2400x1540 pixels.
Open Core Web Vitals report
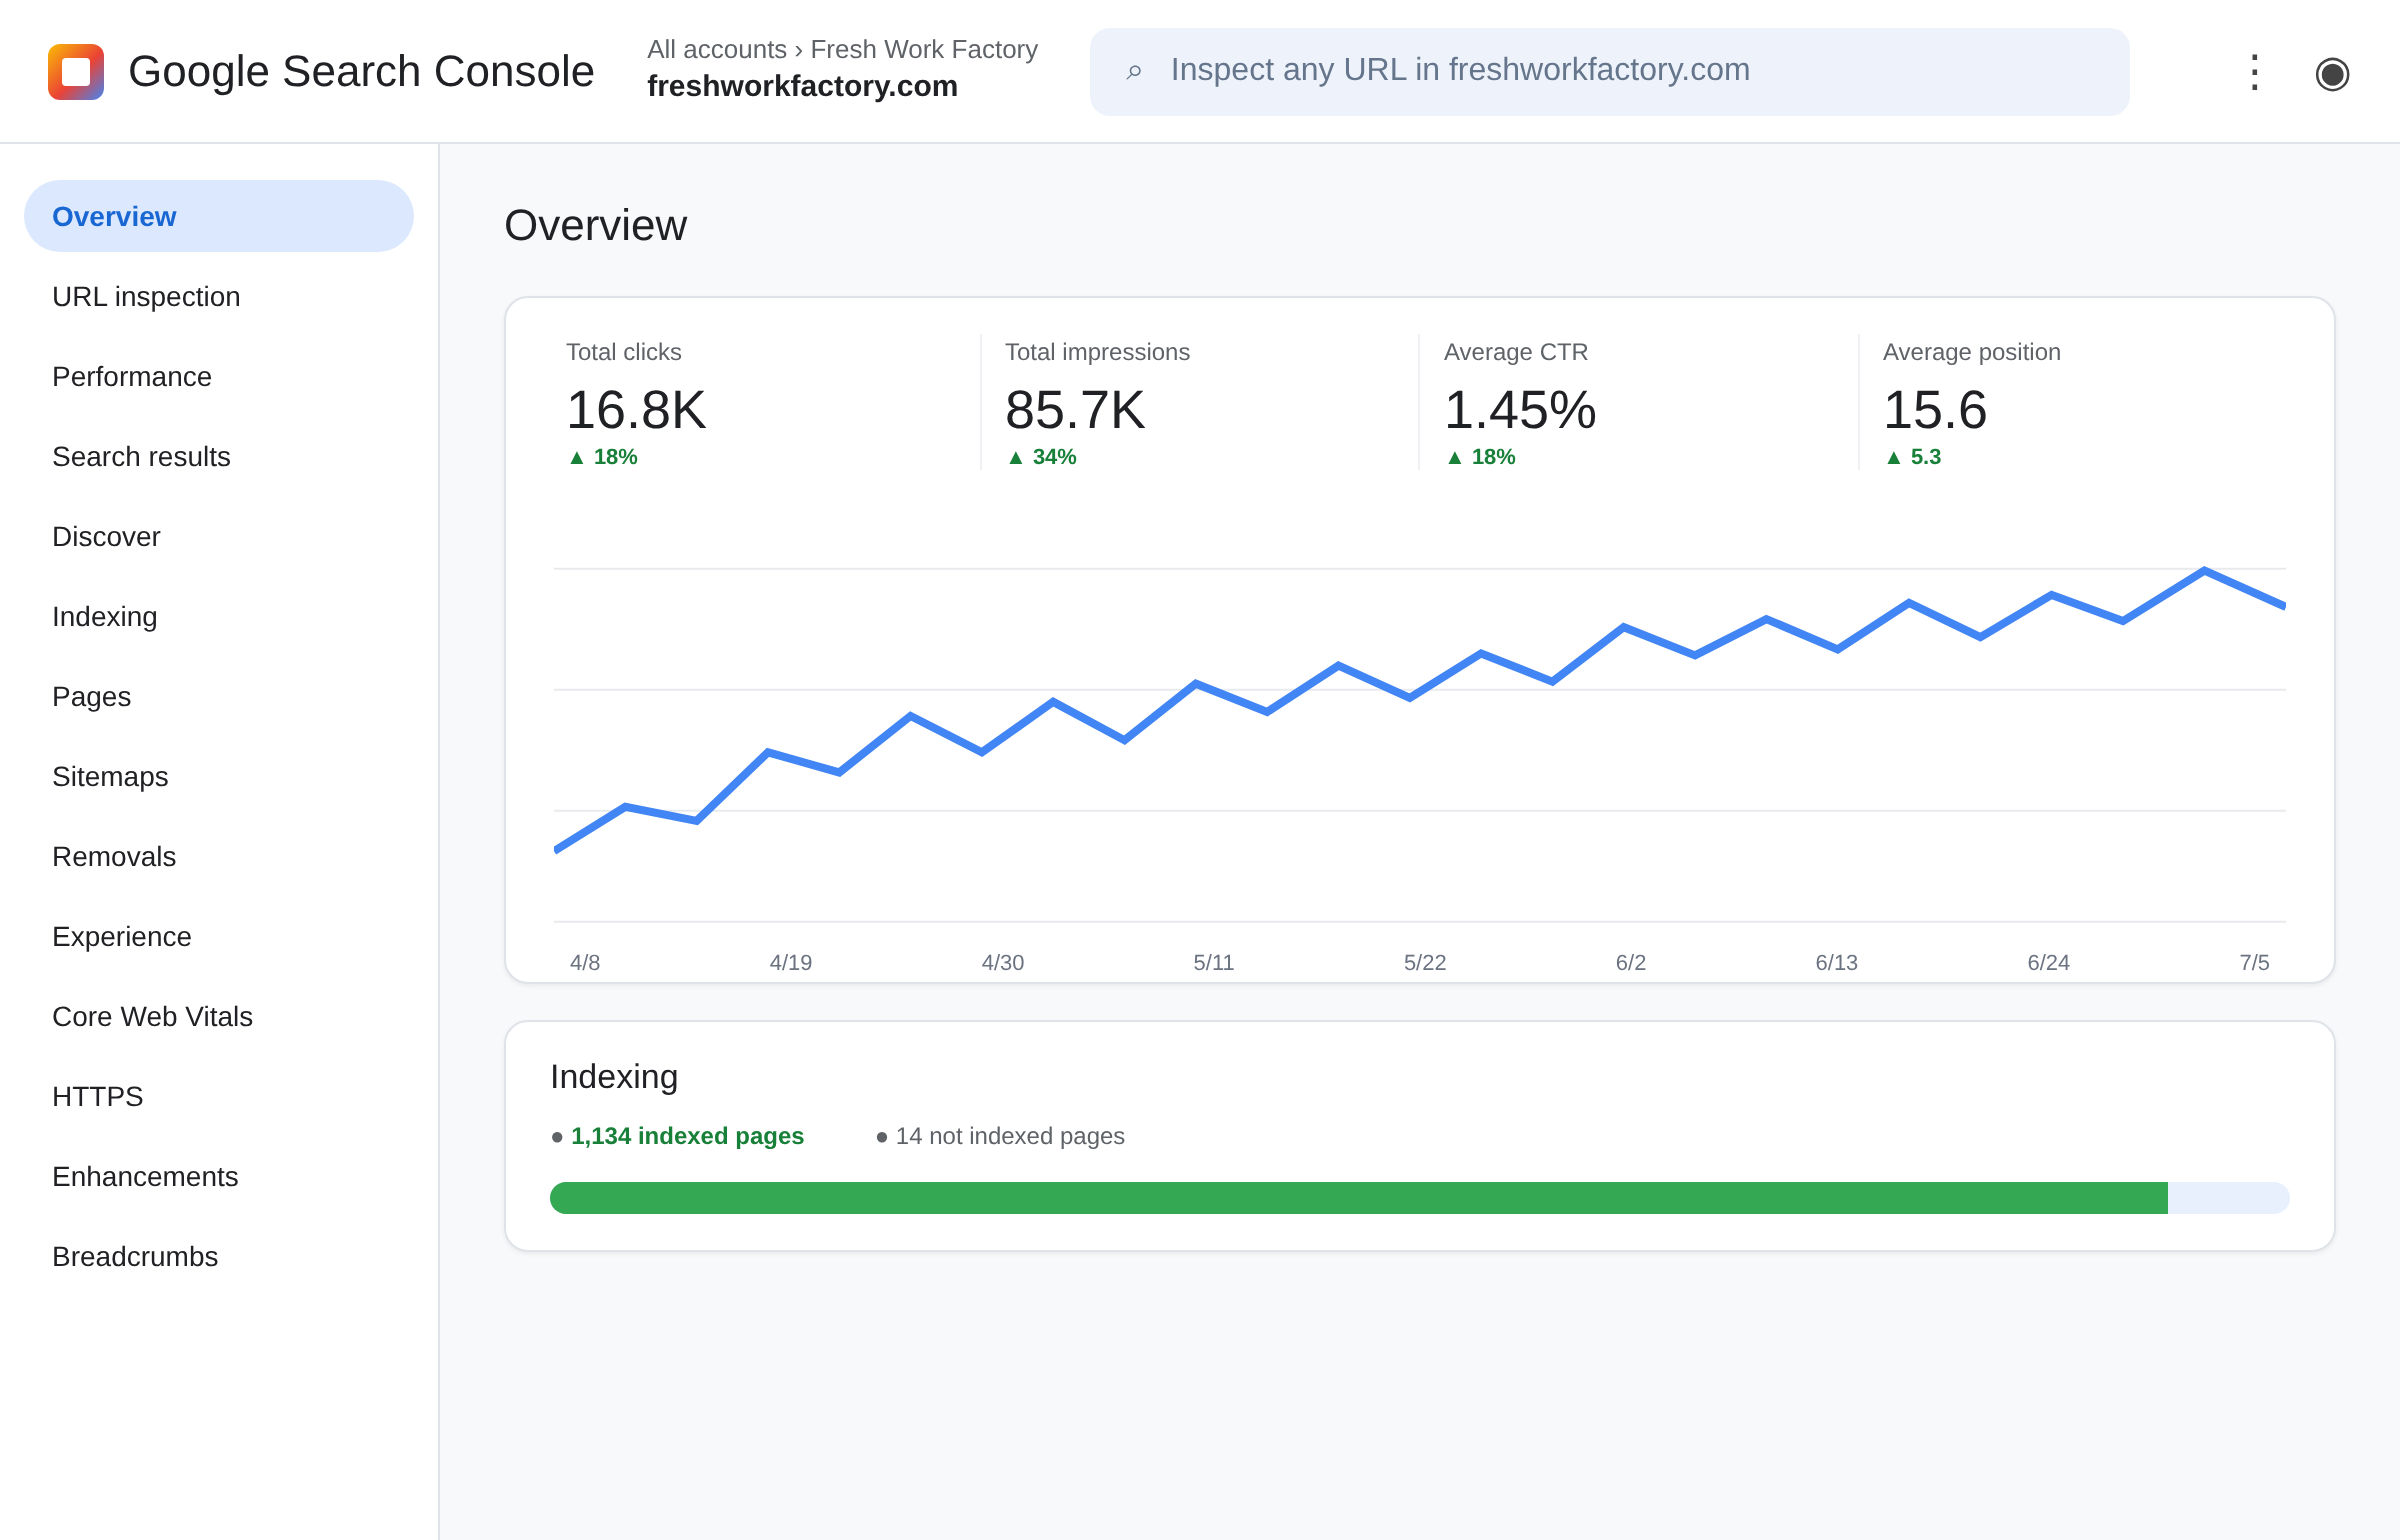click(219, 1016)
